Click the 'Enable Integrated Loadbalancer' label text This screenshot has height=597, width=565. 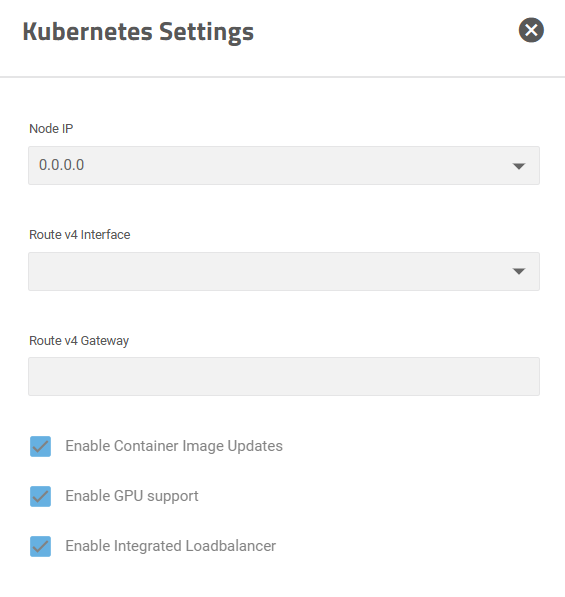point(171,546)
